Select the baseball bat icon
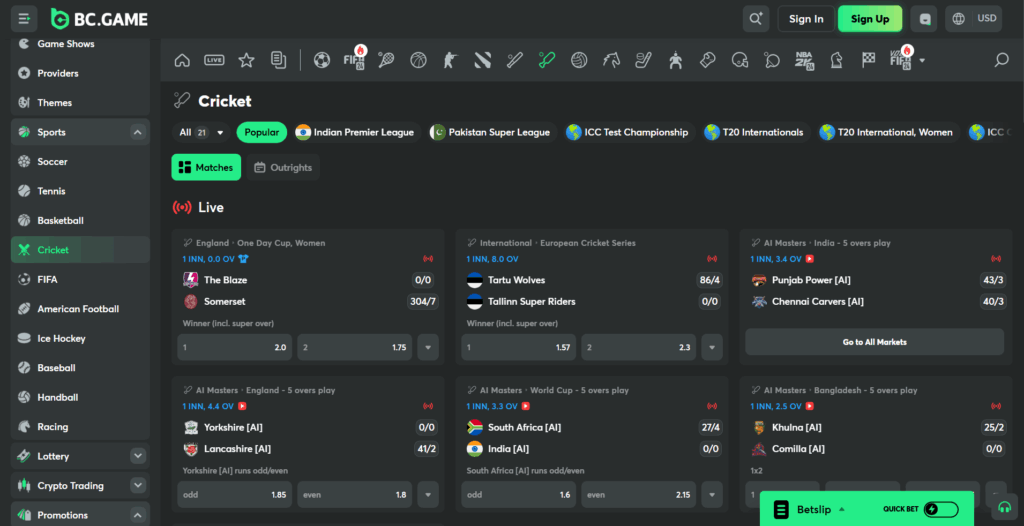 (x=515, y=60)
